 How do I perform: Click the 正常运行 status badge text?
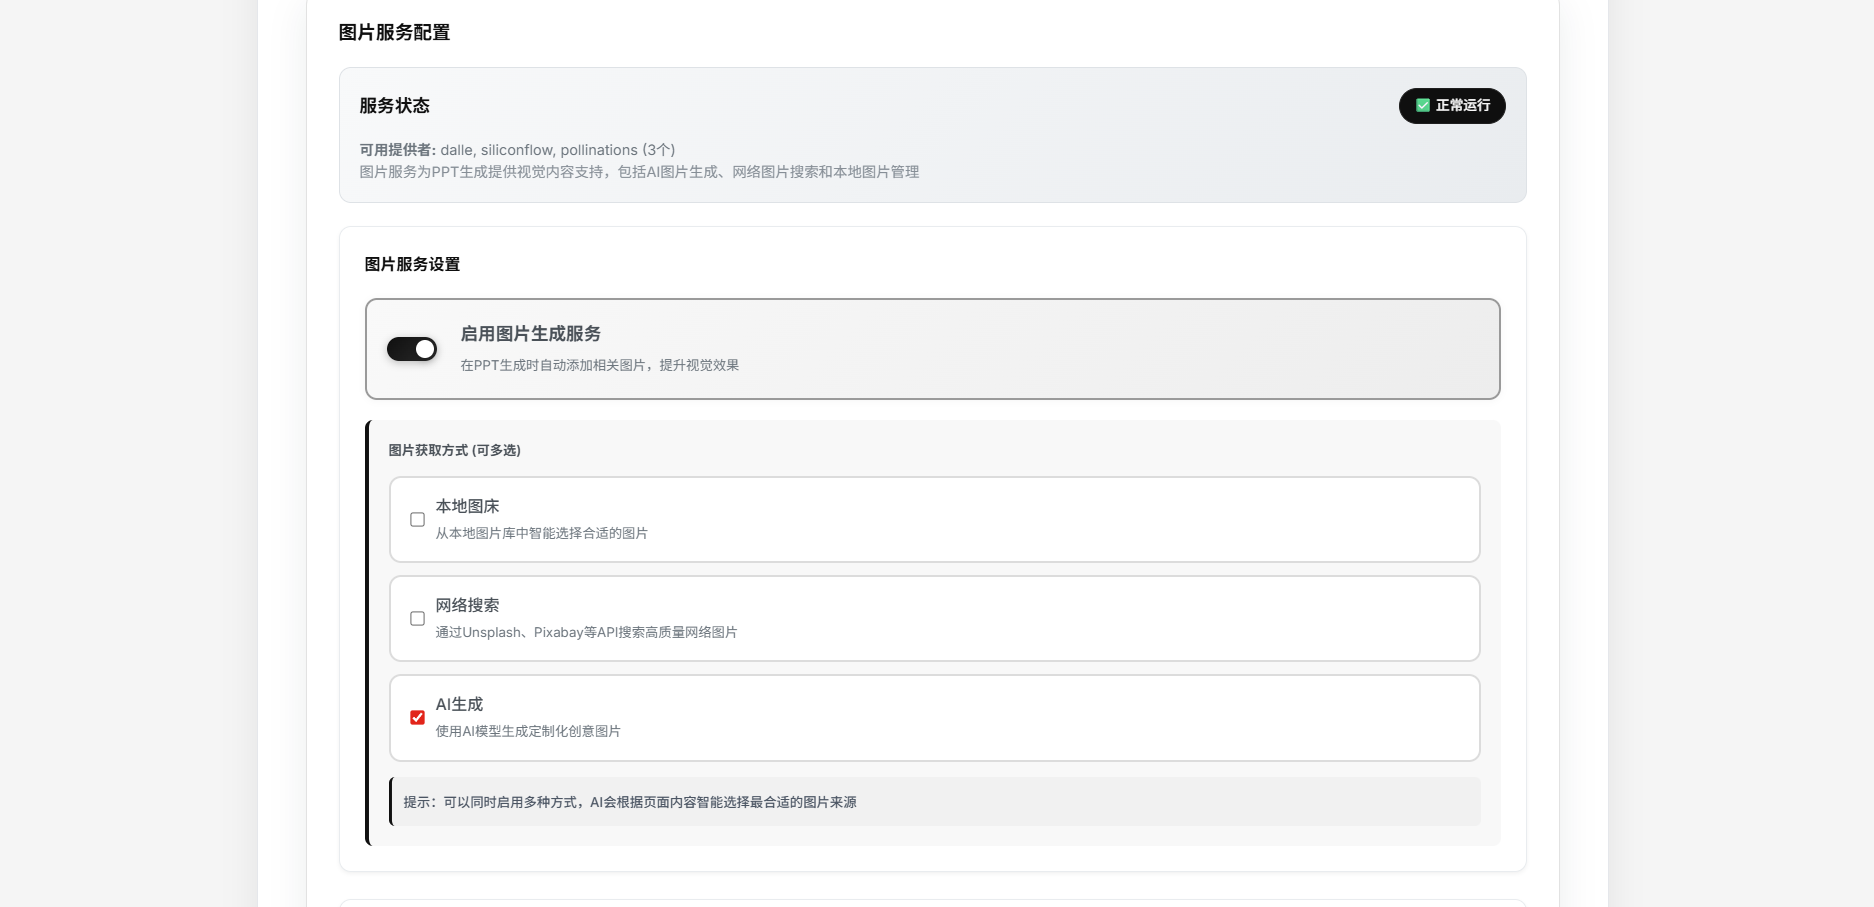tap(1462, 106)
